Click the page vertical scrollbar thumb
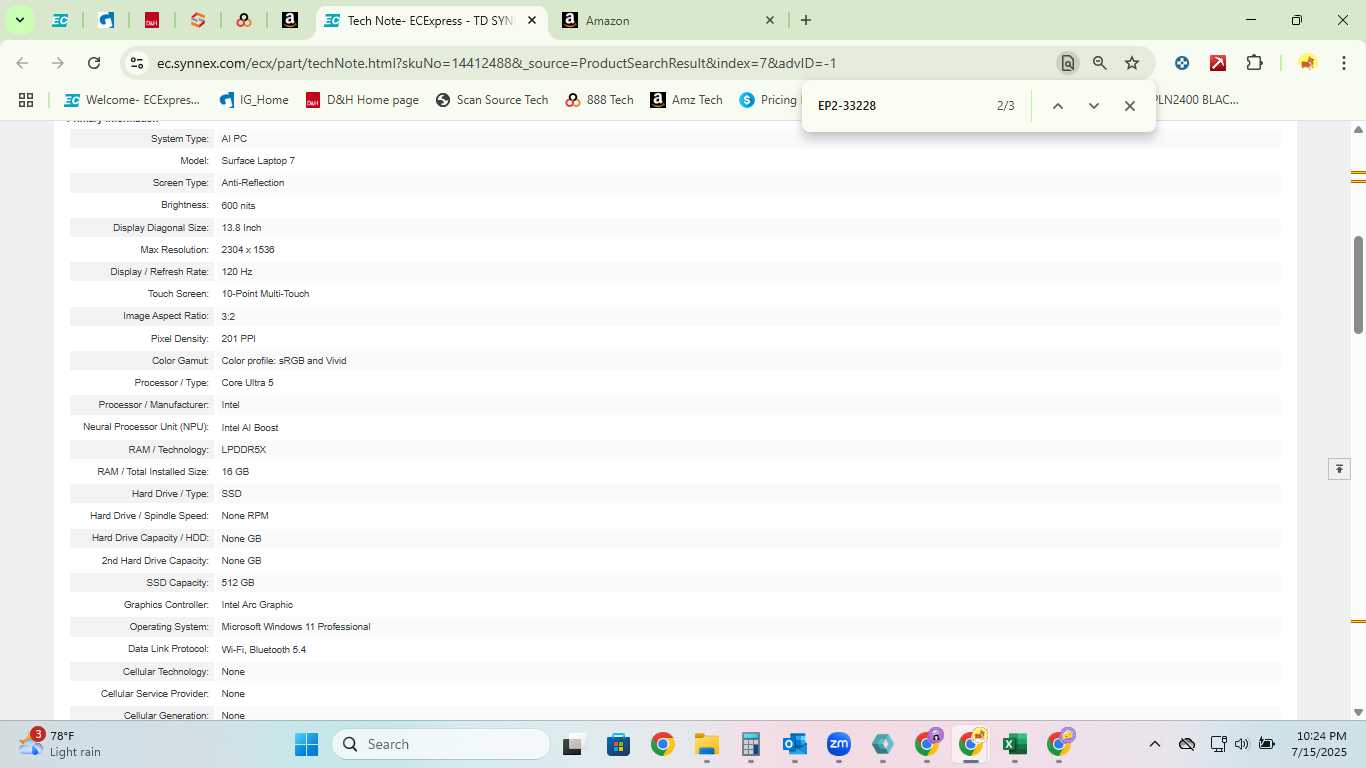Screen dimensions: 1366x768 pyautogui.click(x=1358, y=284)
